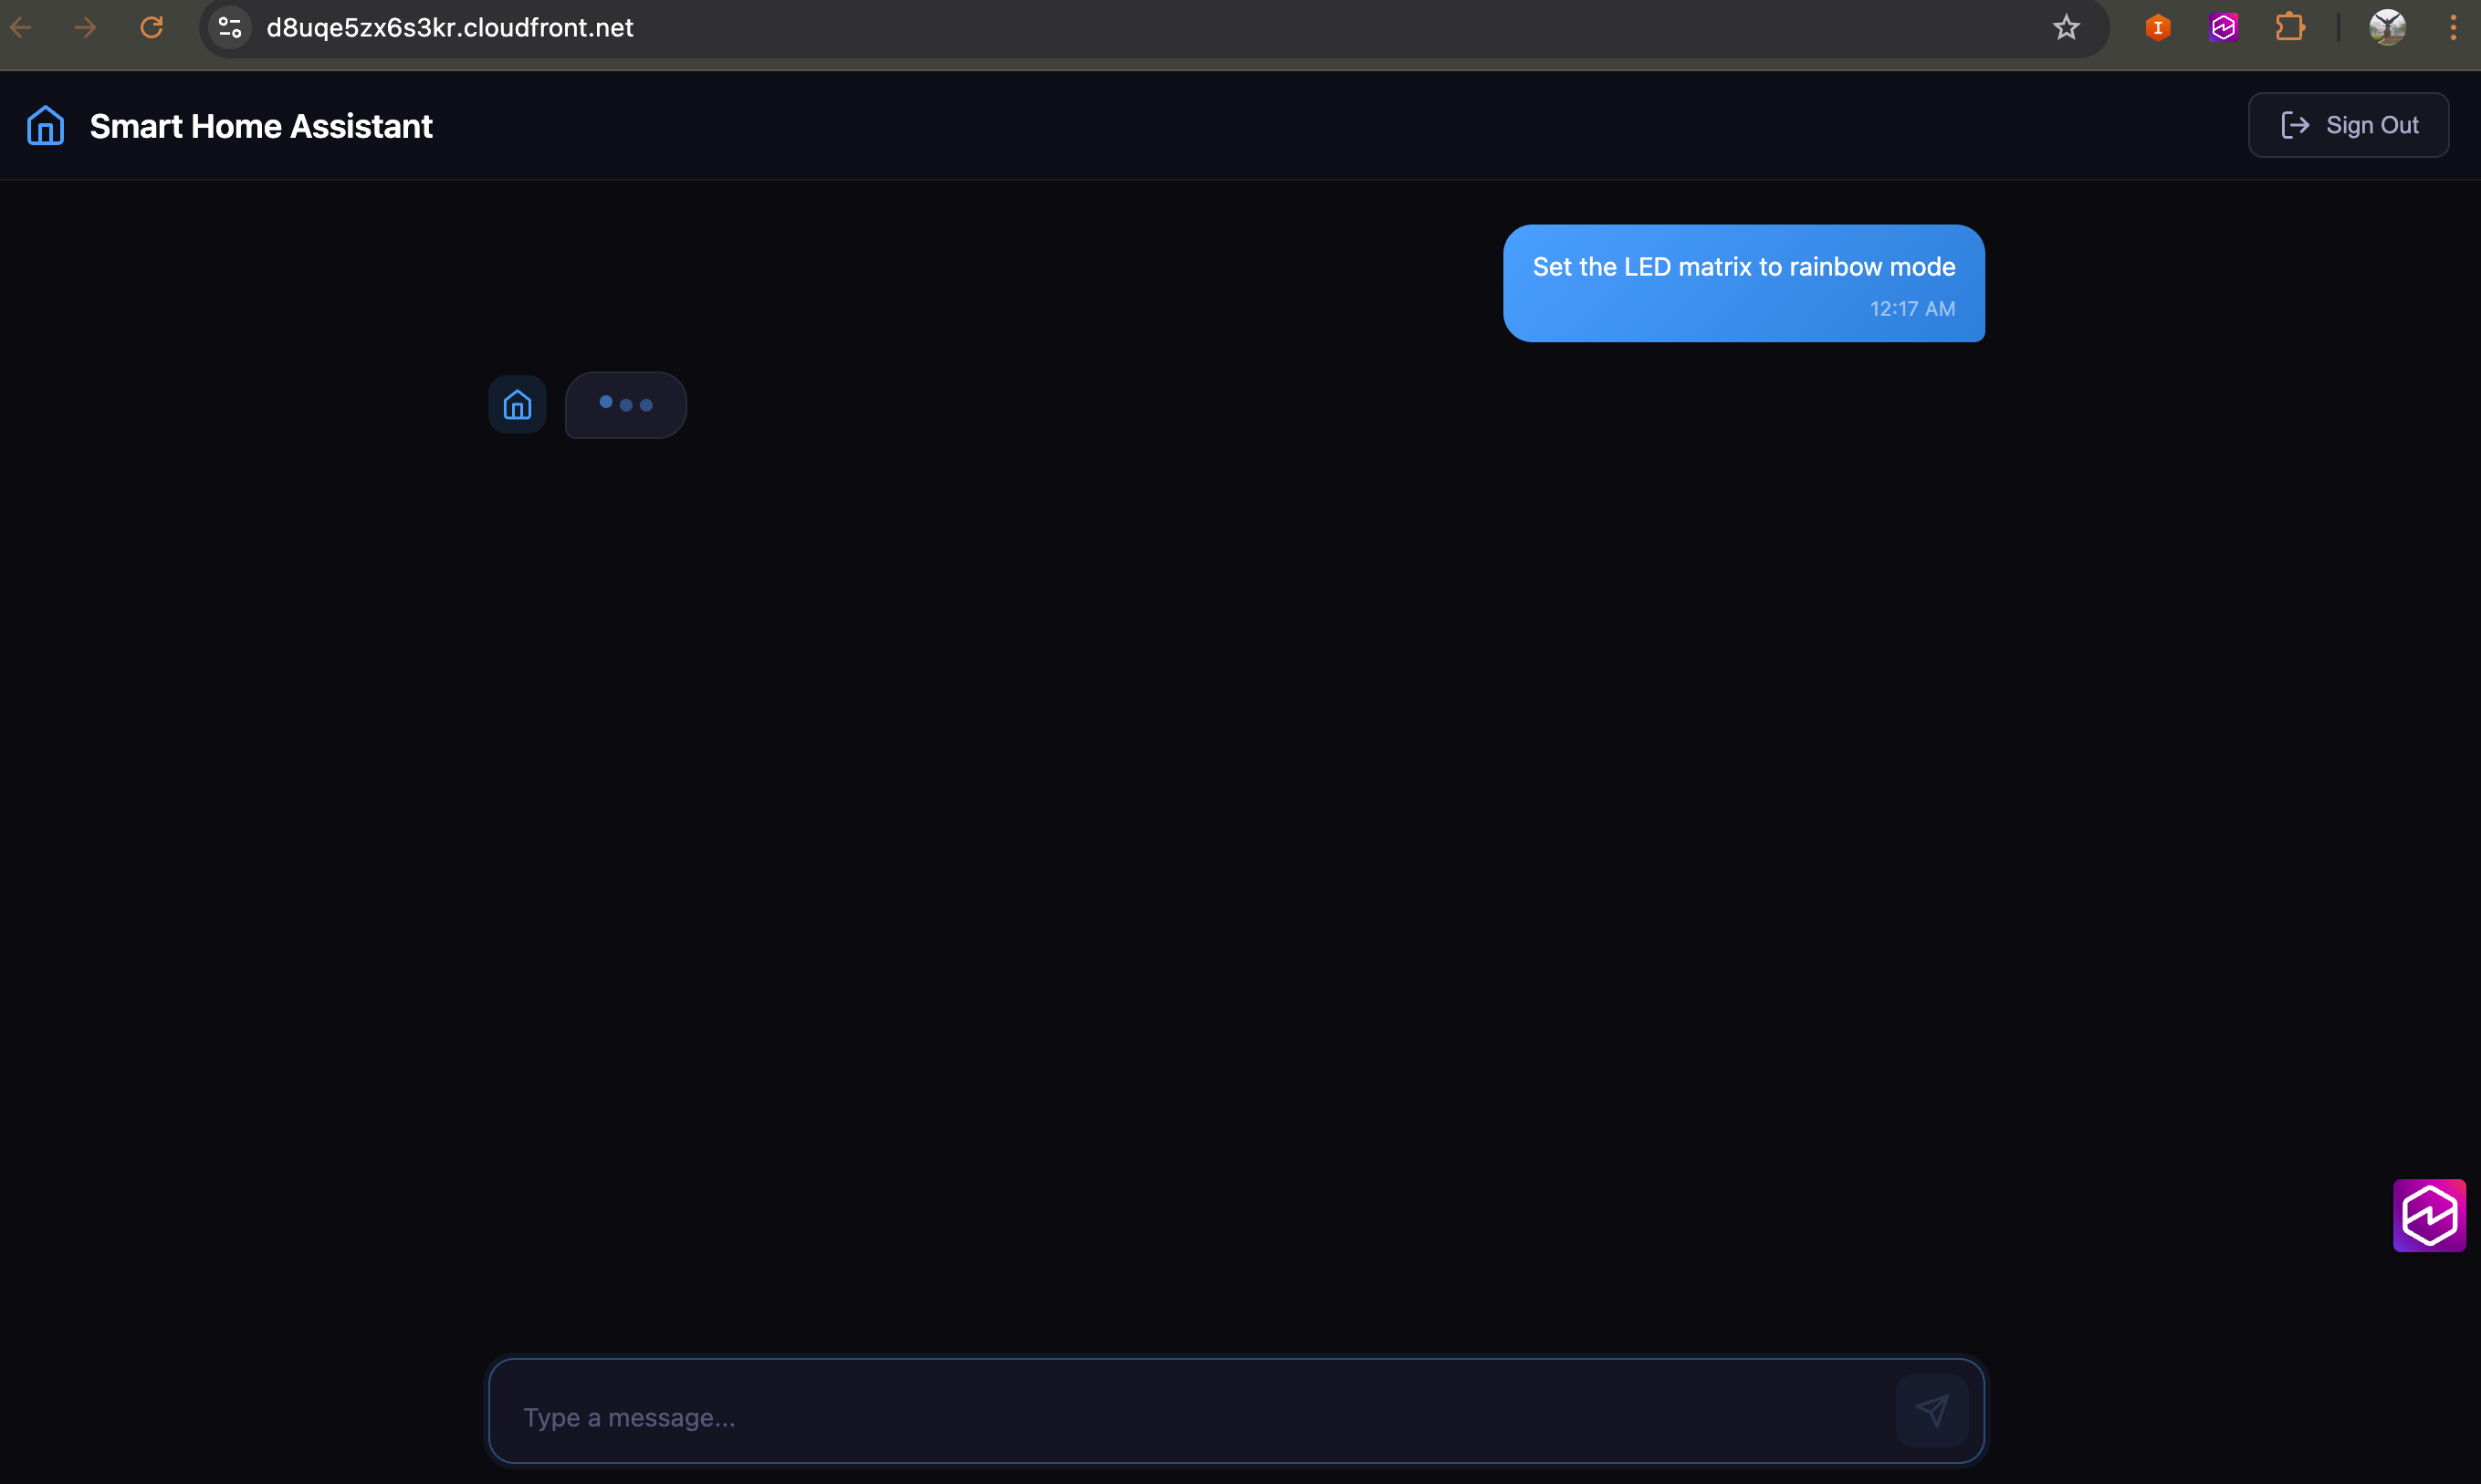The width and height of the screenshot is (2481, 1484).
Task: Open the browser extensions puzzle icon
Action: [2290, 28]
